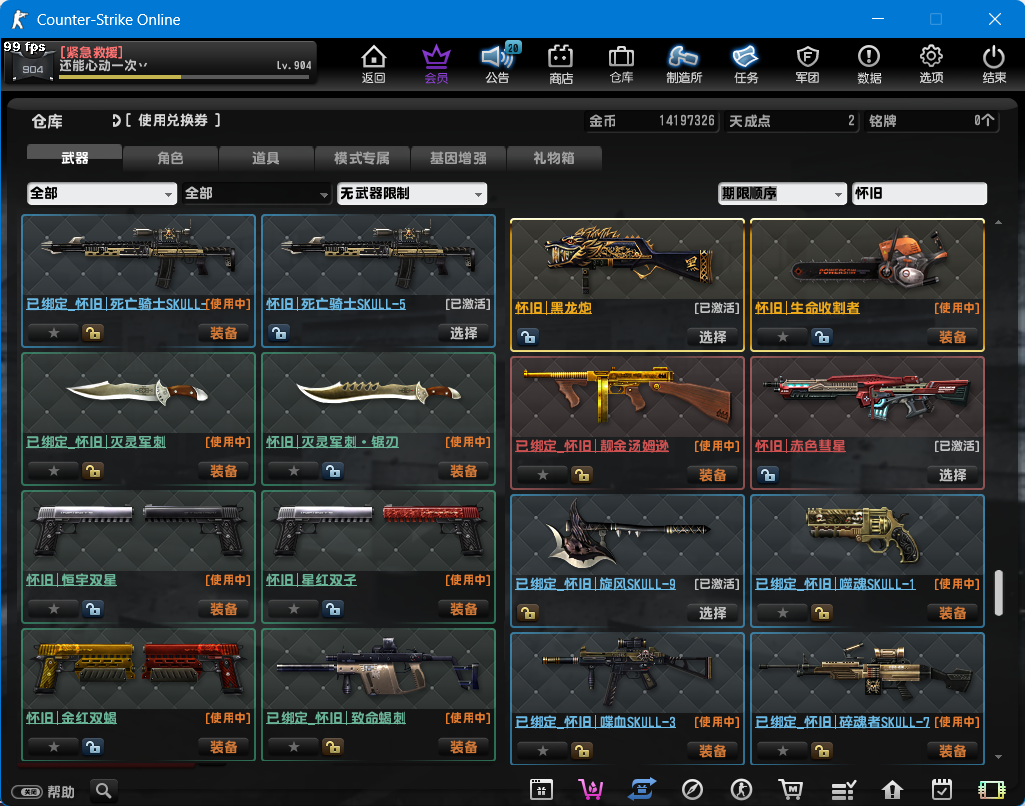Favorite 已绑定_怀旧|灭灵军刺 with its star
The width and height of the screenshot is (1025, 806).
[x=54, y=471]
